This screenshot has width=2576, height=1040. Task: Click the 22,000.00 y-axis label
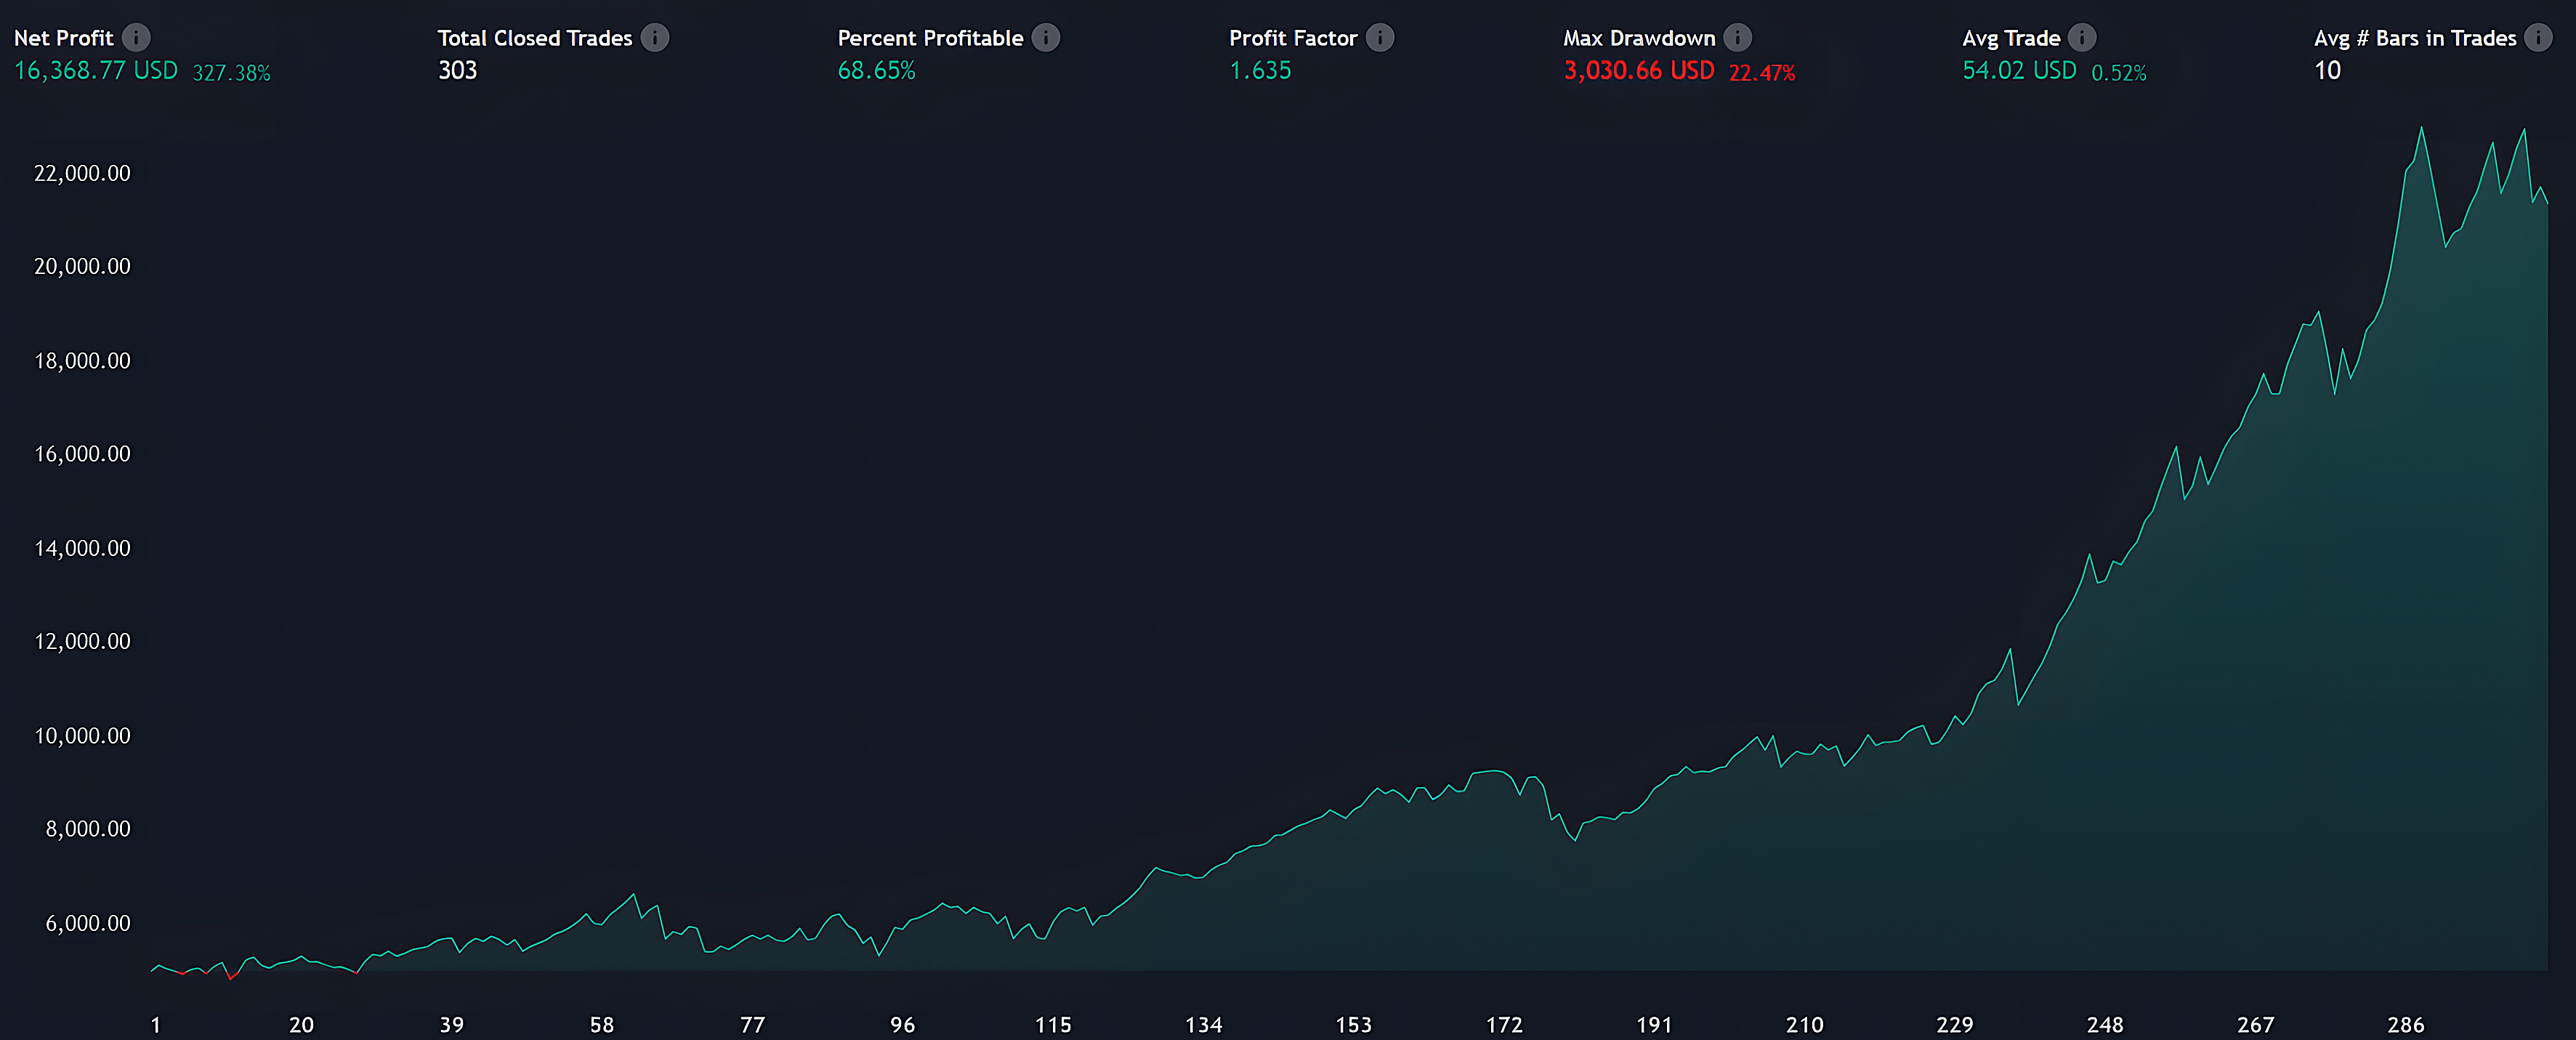click(x=82, y=174)
